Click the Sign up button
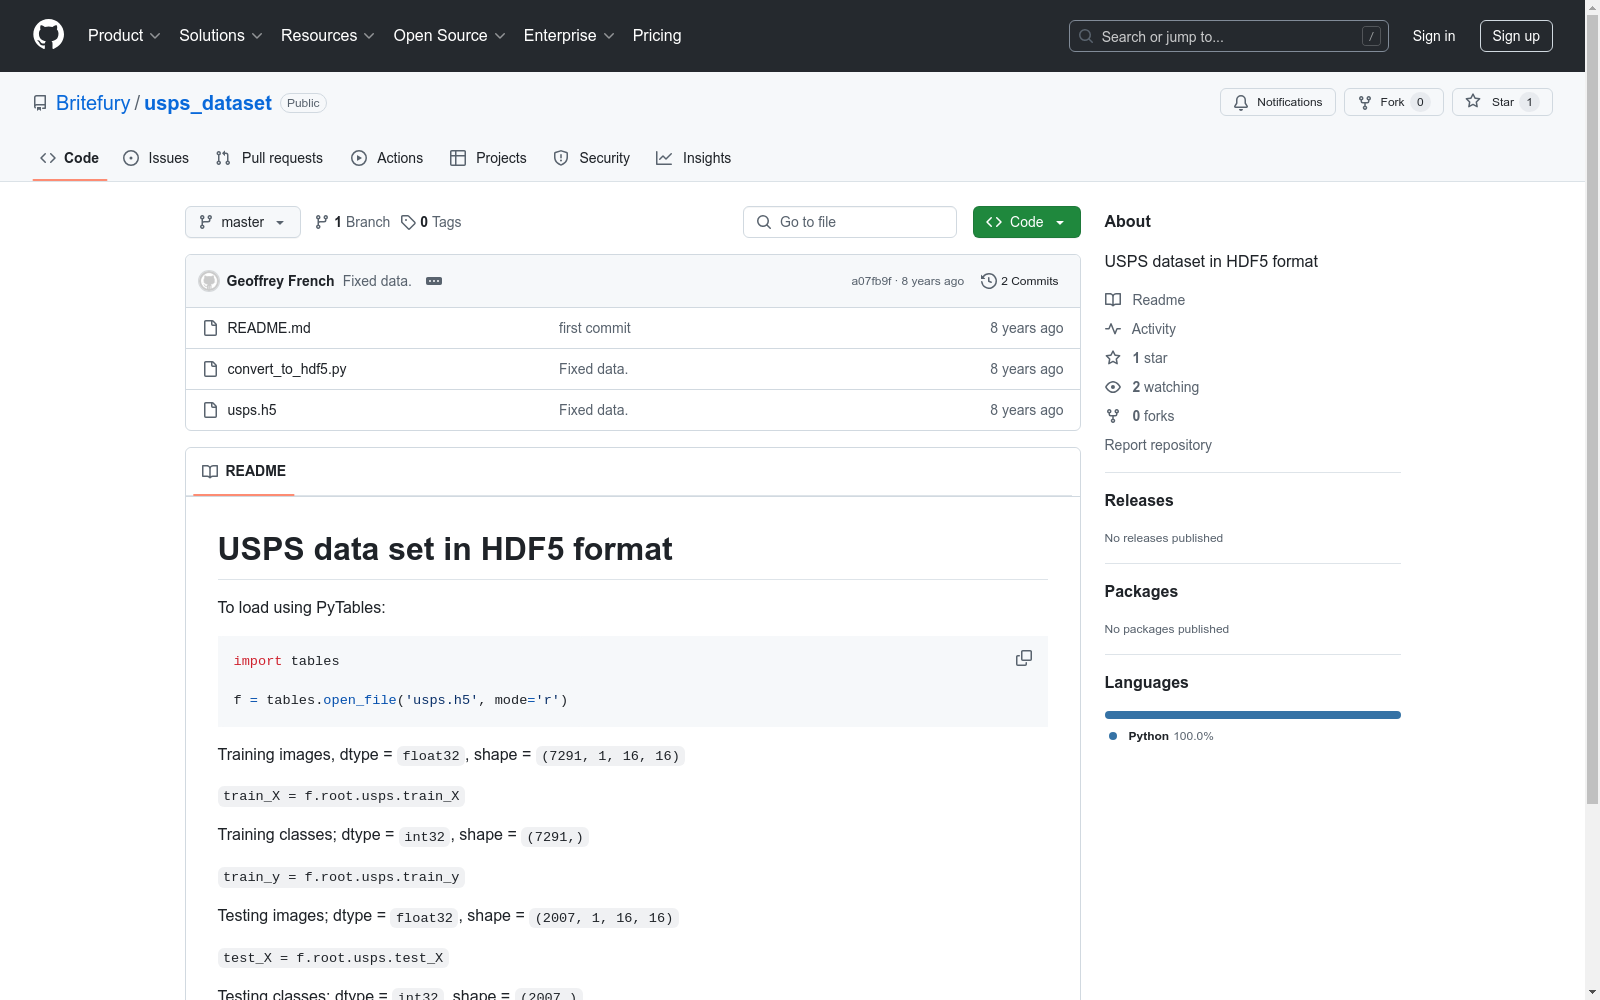Image resolution: width=1600 pixels, height=1000 pixels. point(1516,36)
